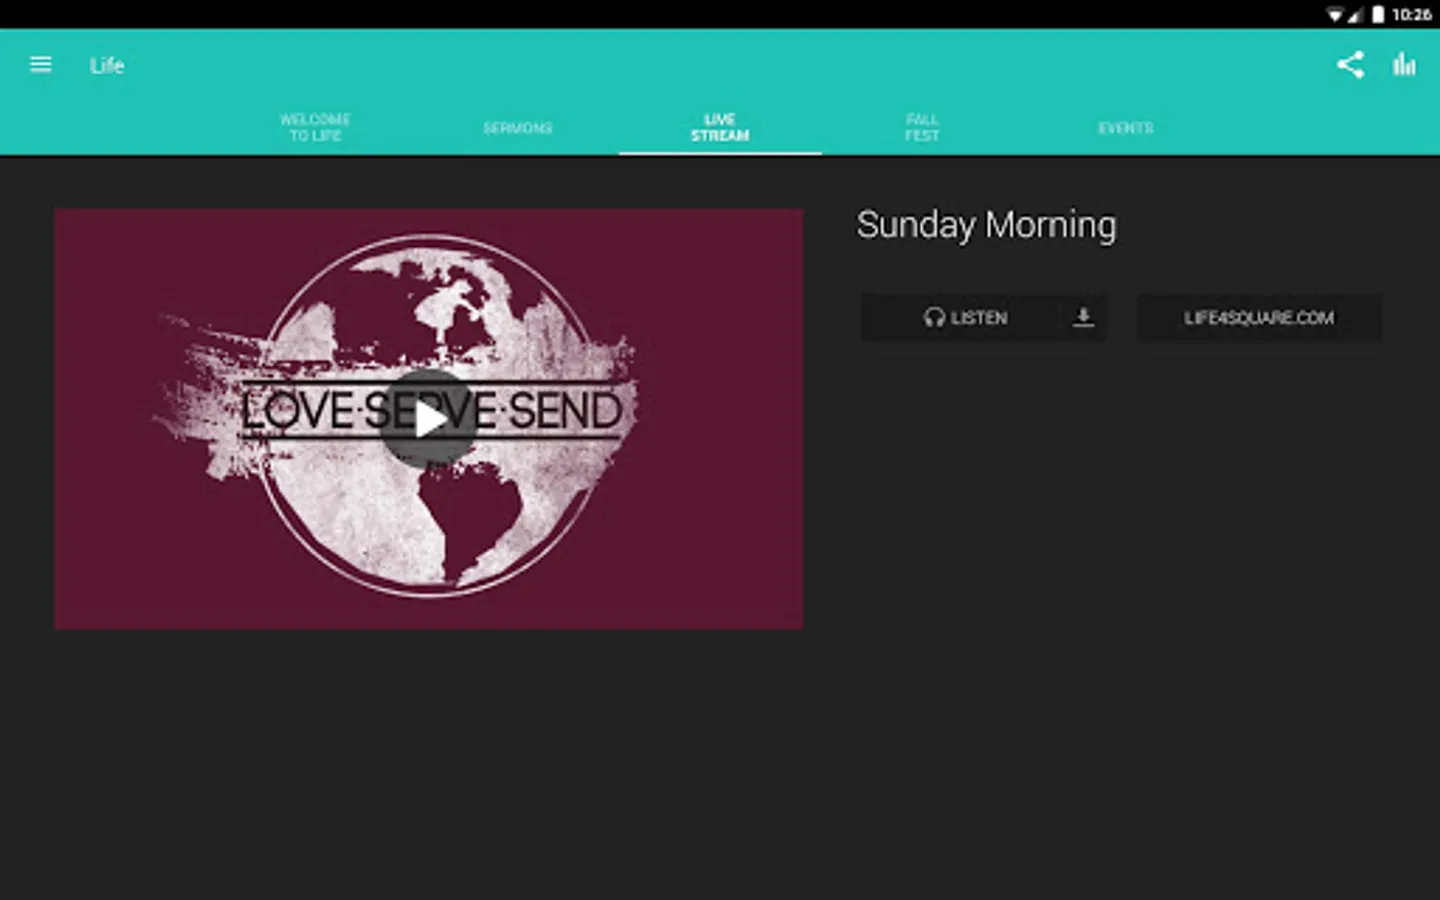Select the Live Stream tab
The width and height of the screenshot is (1440, 900).
tap(720, 127)
